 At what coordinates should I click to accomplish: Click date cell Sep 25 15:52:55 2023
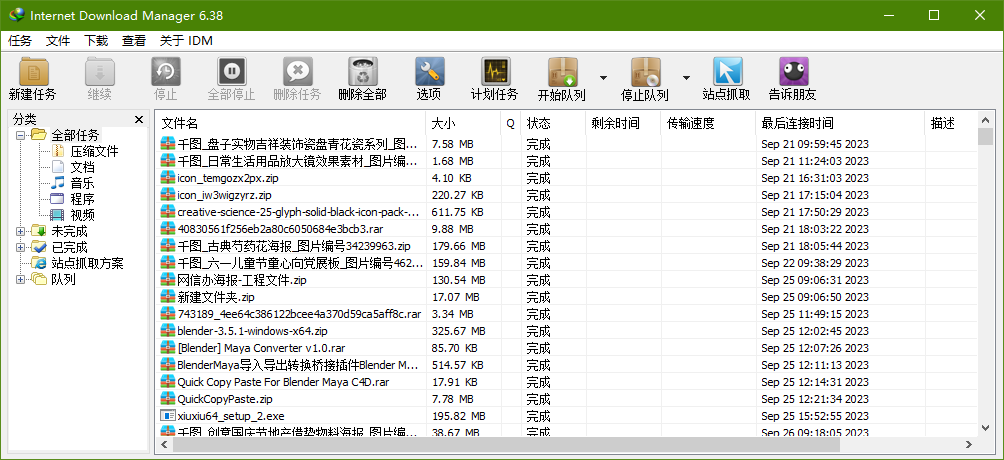(814, 416)
